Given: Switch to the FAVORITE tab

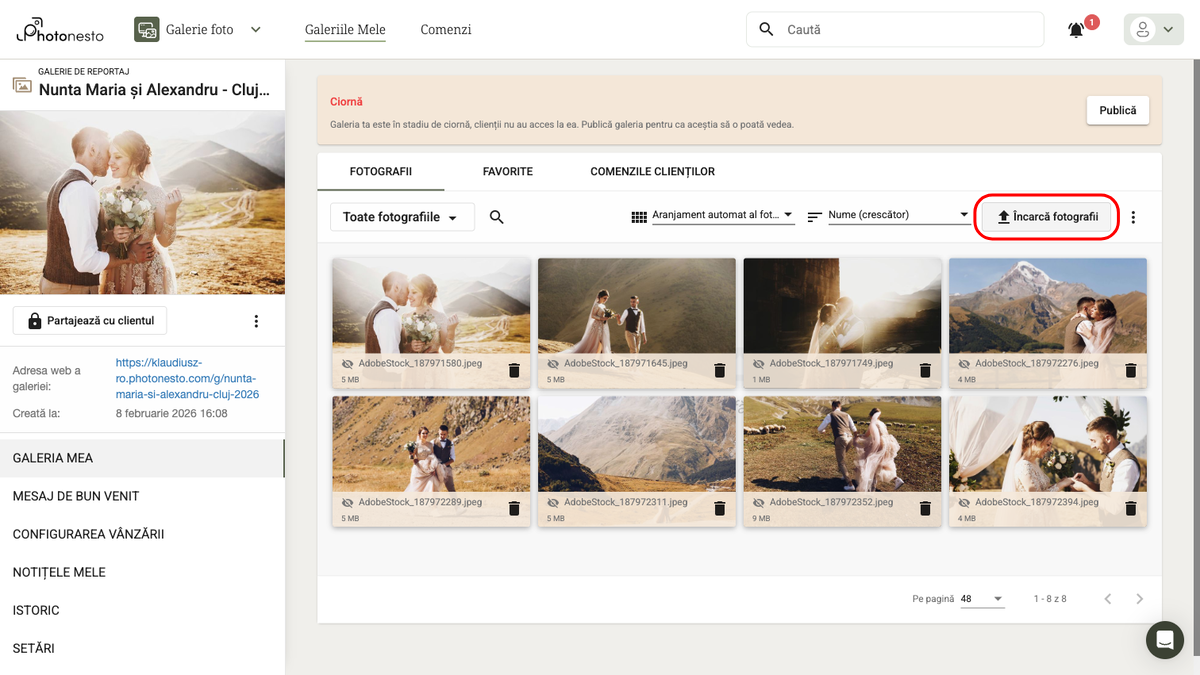Looking at the screenshot, I should (507, 172).
